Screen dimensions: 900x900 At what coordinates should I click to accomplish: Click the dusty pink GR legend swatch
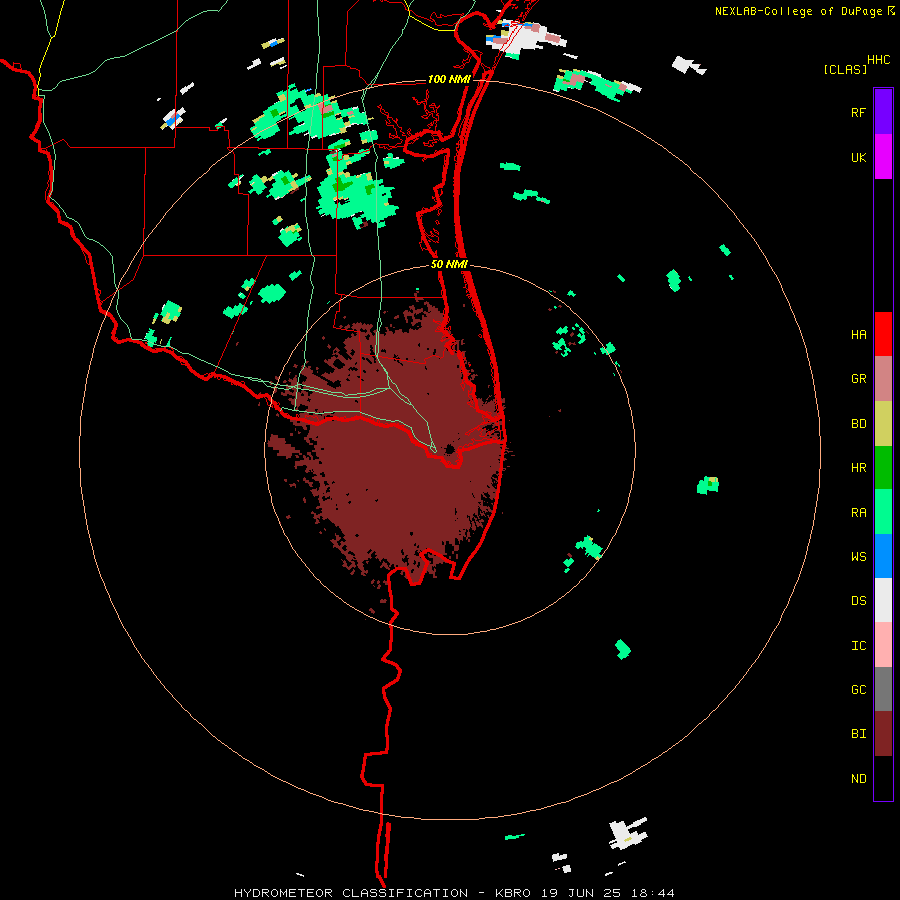pyautogui.click(x=883, y=379)
